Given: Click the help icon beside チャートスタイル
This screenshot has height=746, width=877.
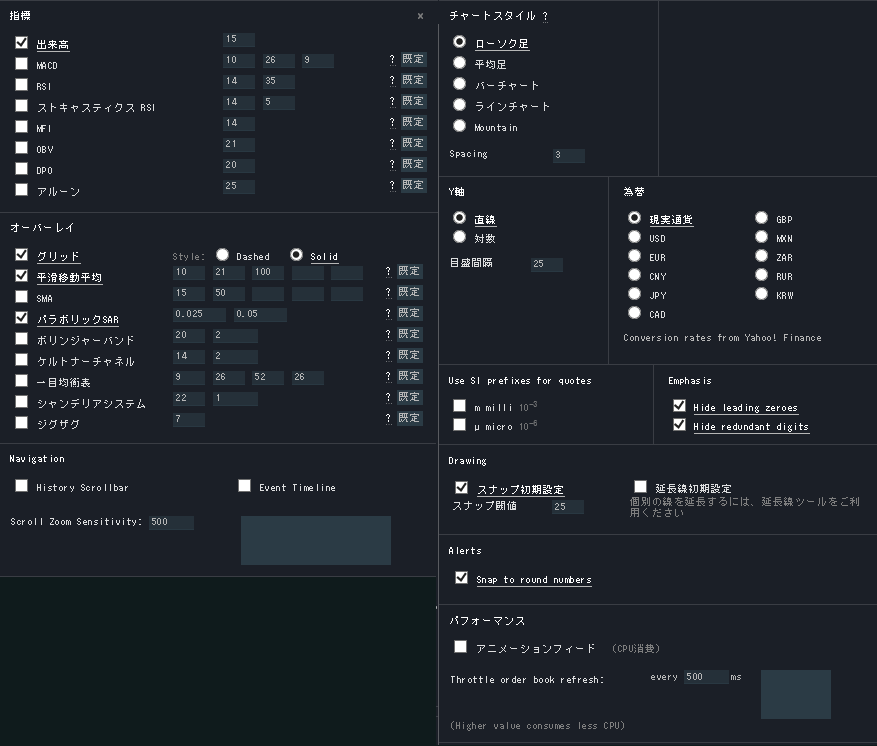Looking at the screenshot, I should (545, 16).
